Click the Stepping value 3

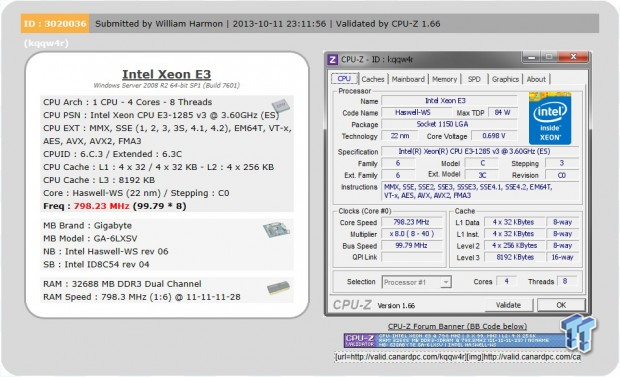click(x=562, y=163)
